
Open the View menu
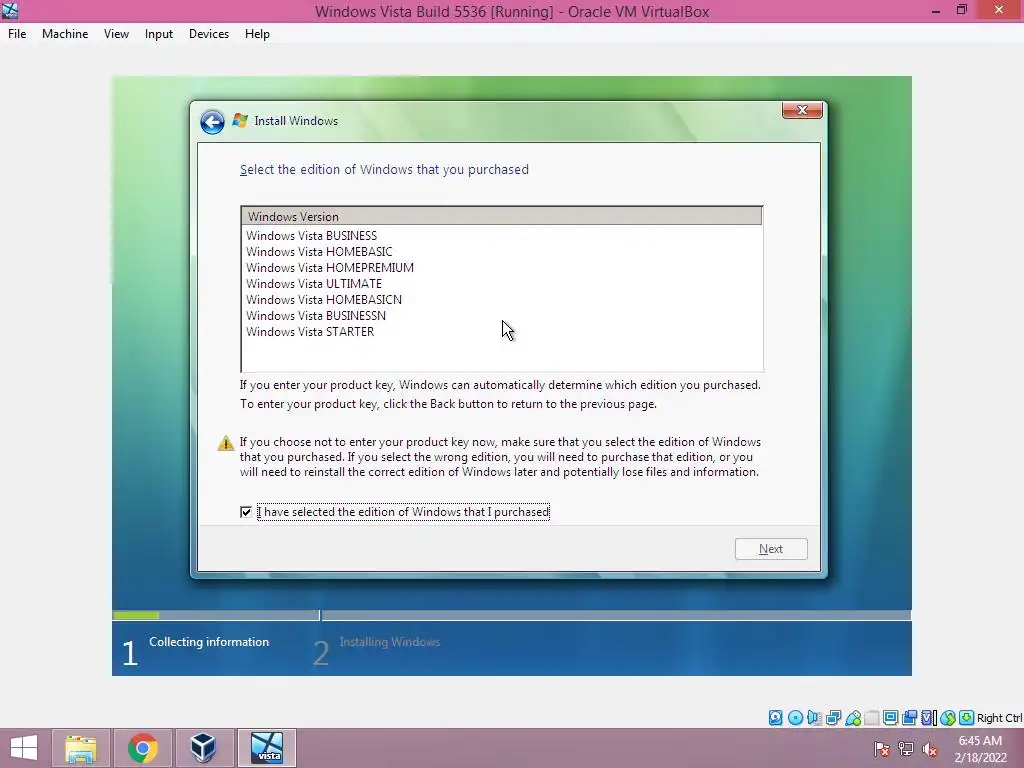116,34
